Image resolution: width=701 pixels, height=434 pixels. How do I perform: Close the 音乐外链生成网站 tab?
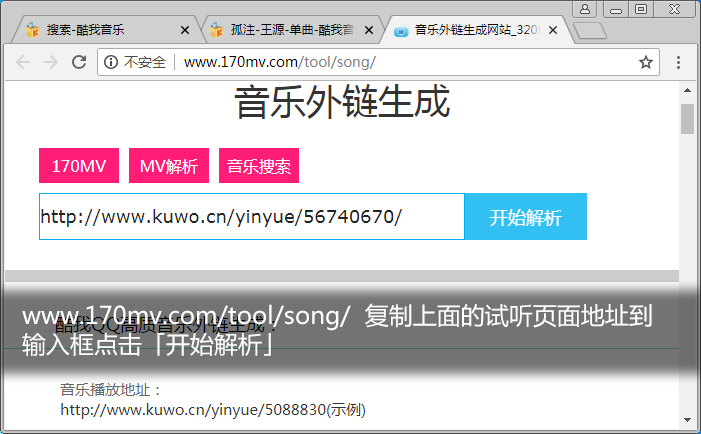pyautogui.click(x=553, y=30)
